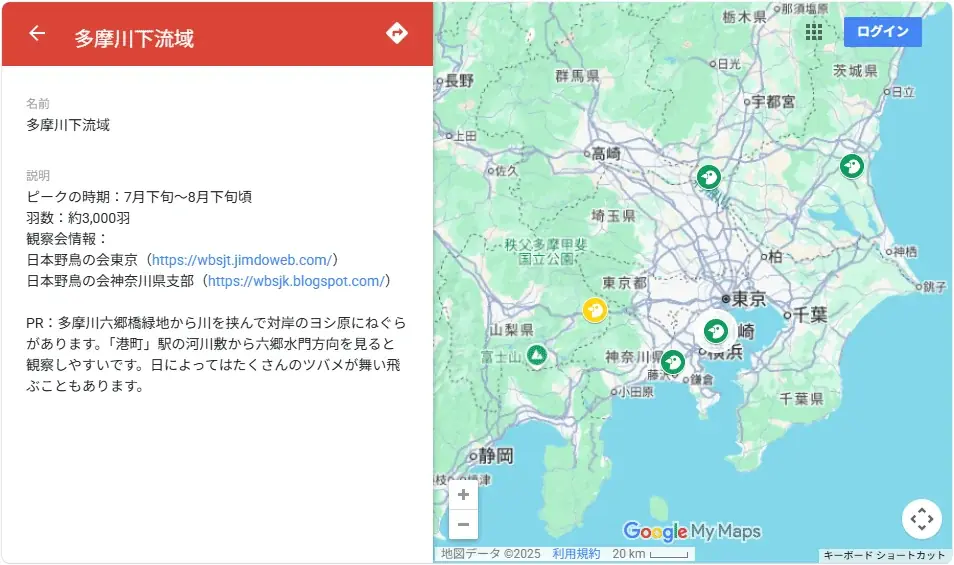Open the 利用規約 link below the map
This screenshot has width=954, height=565.
pyautogui.click(x=576, y=554)
